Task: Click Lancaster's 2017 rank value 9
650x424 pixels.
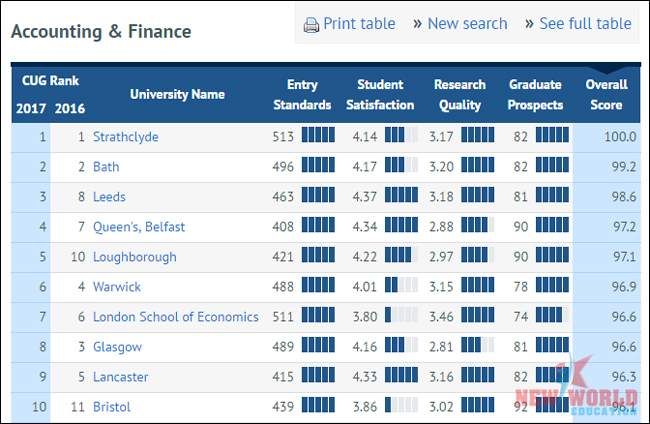Action: pyautogui.click(x=42, y=377)
